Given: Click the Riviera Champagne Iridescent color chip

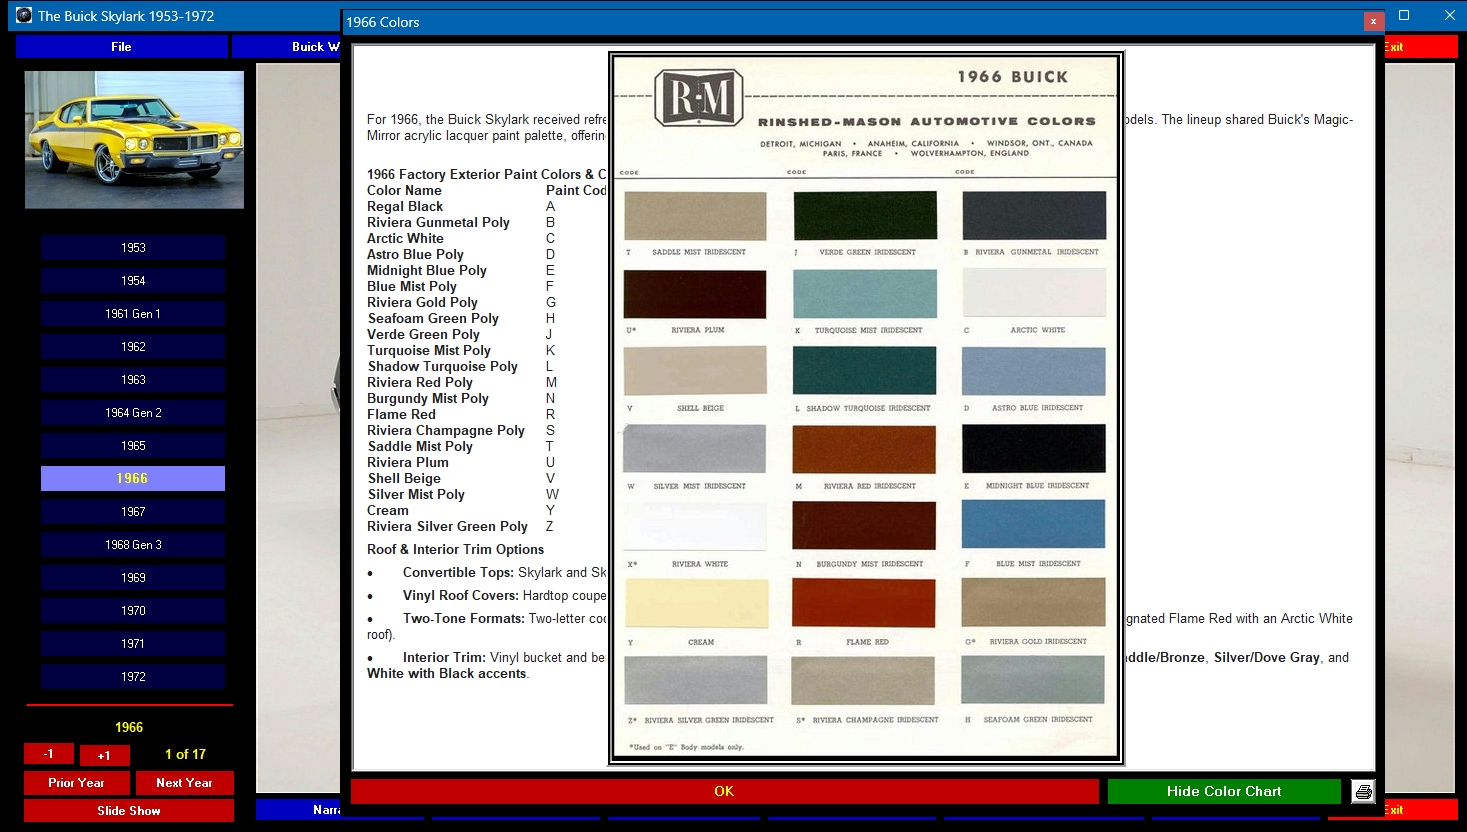Looking at the screenshot, I should click(x=865, y=682).
